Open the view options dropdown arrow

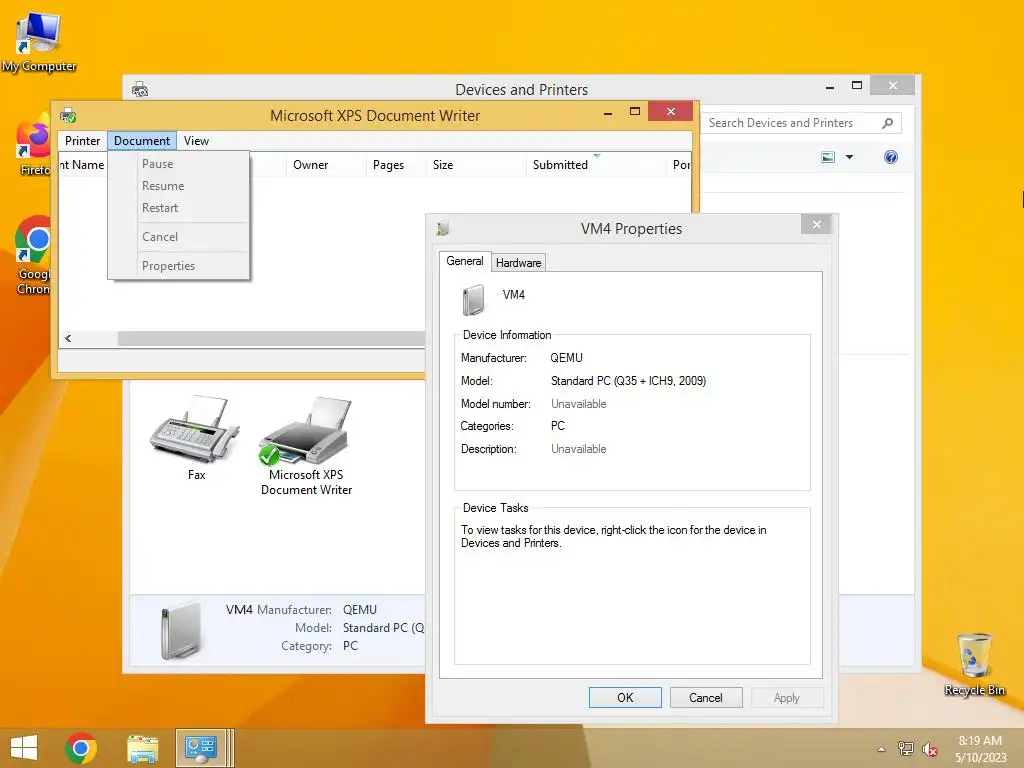[849, 157]
